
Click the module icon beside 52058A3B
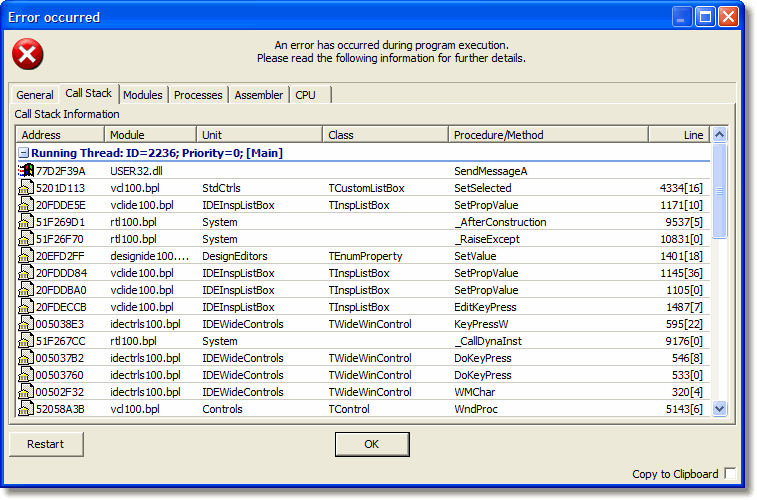point(26,409)
